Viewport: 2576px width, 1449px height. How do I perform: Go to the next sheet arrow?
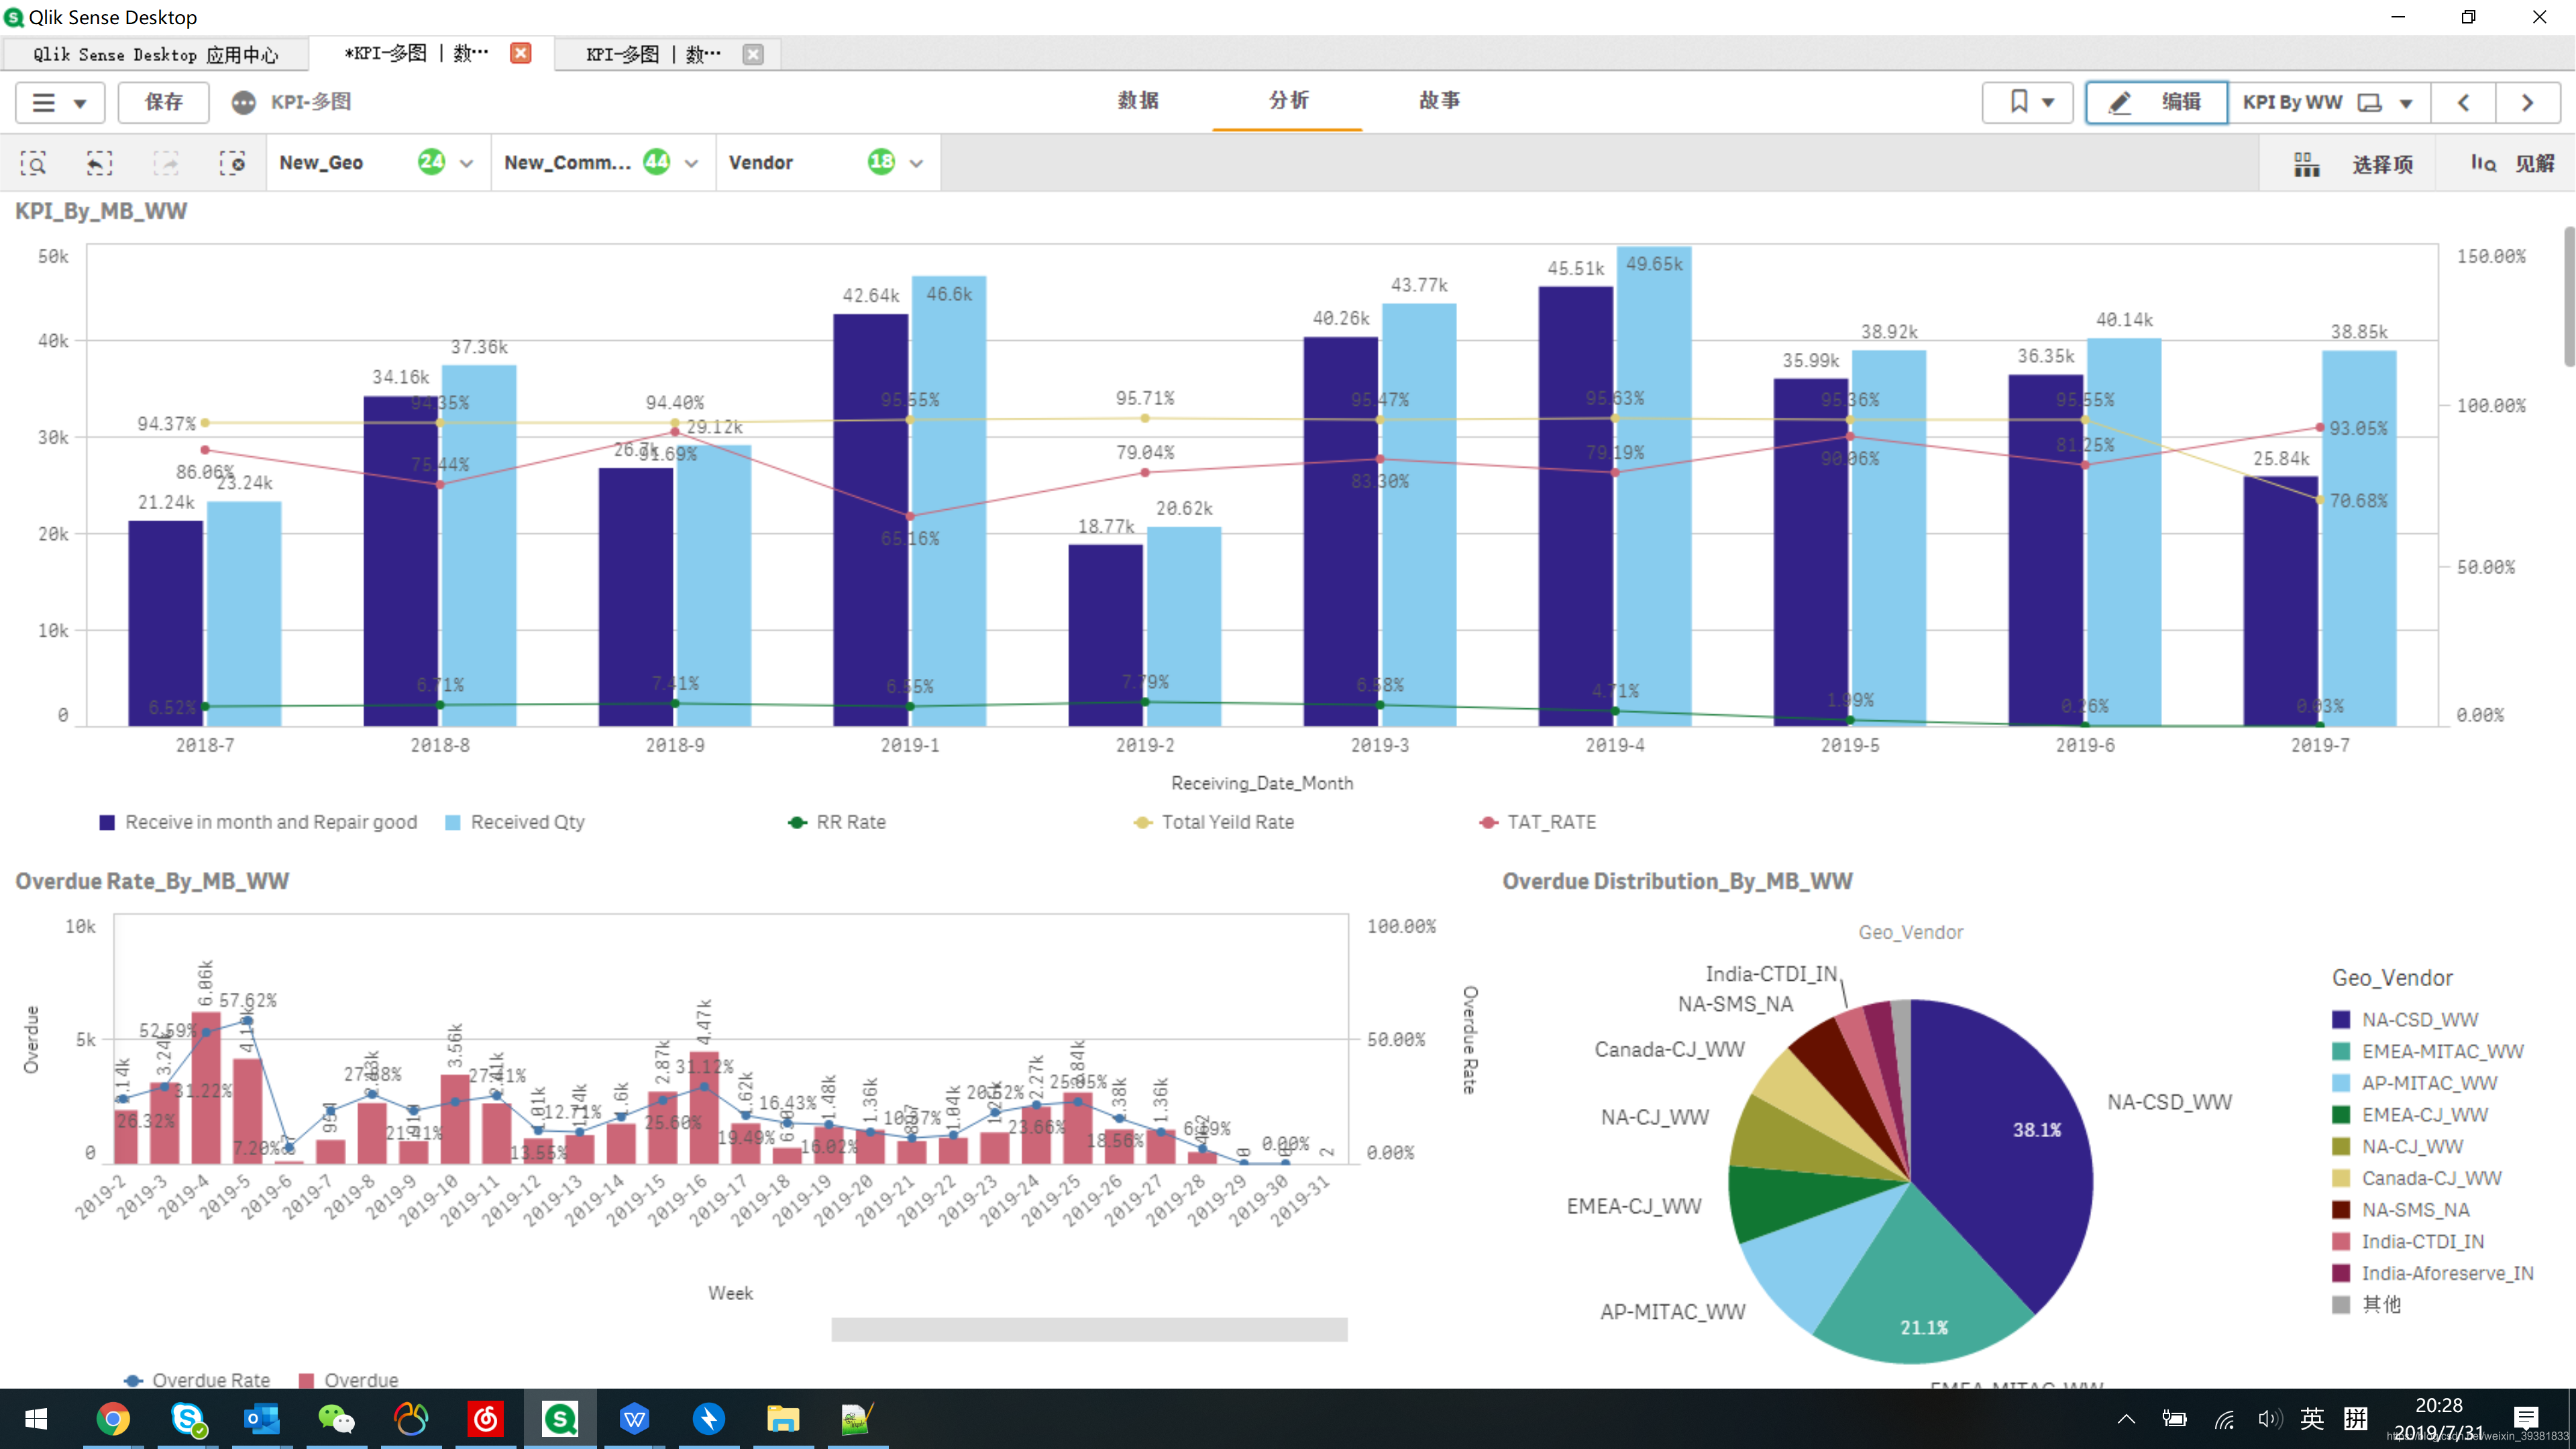[x=2527, y=102]
